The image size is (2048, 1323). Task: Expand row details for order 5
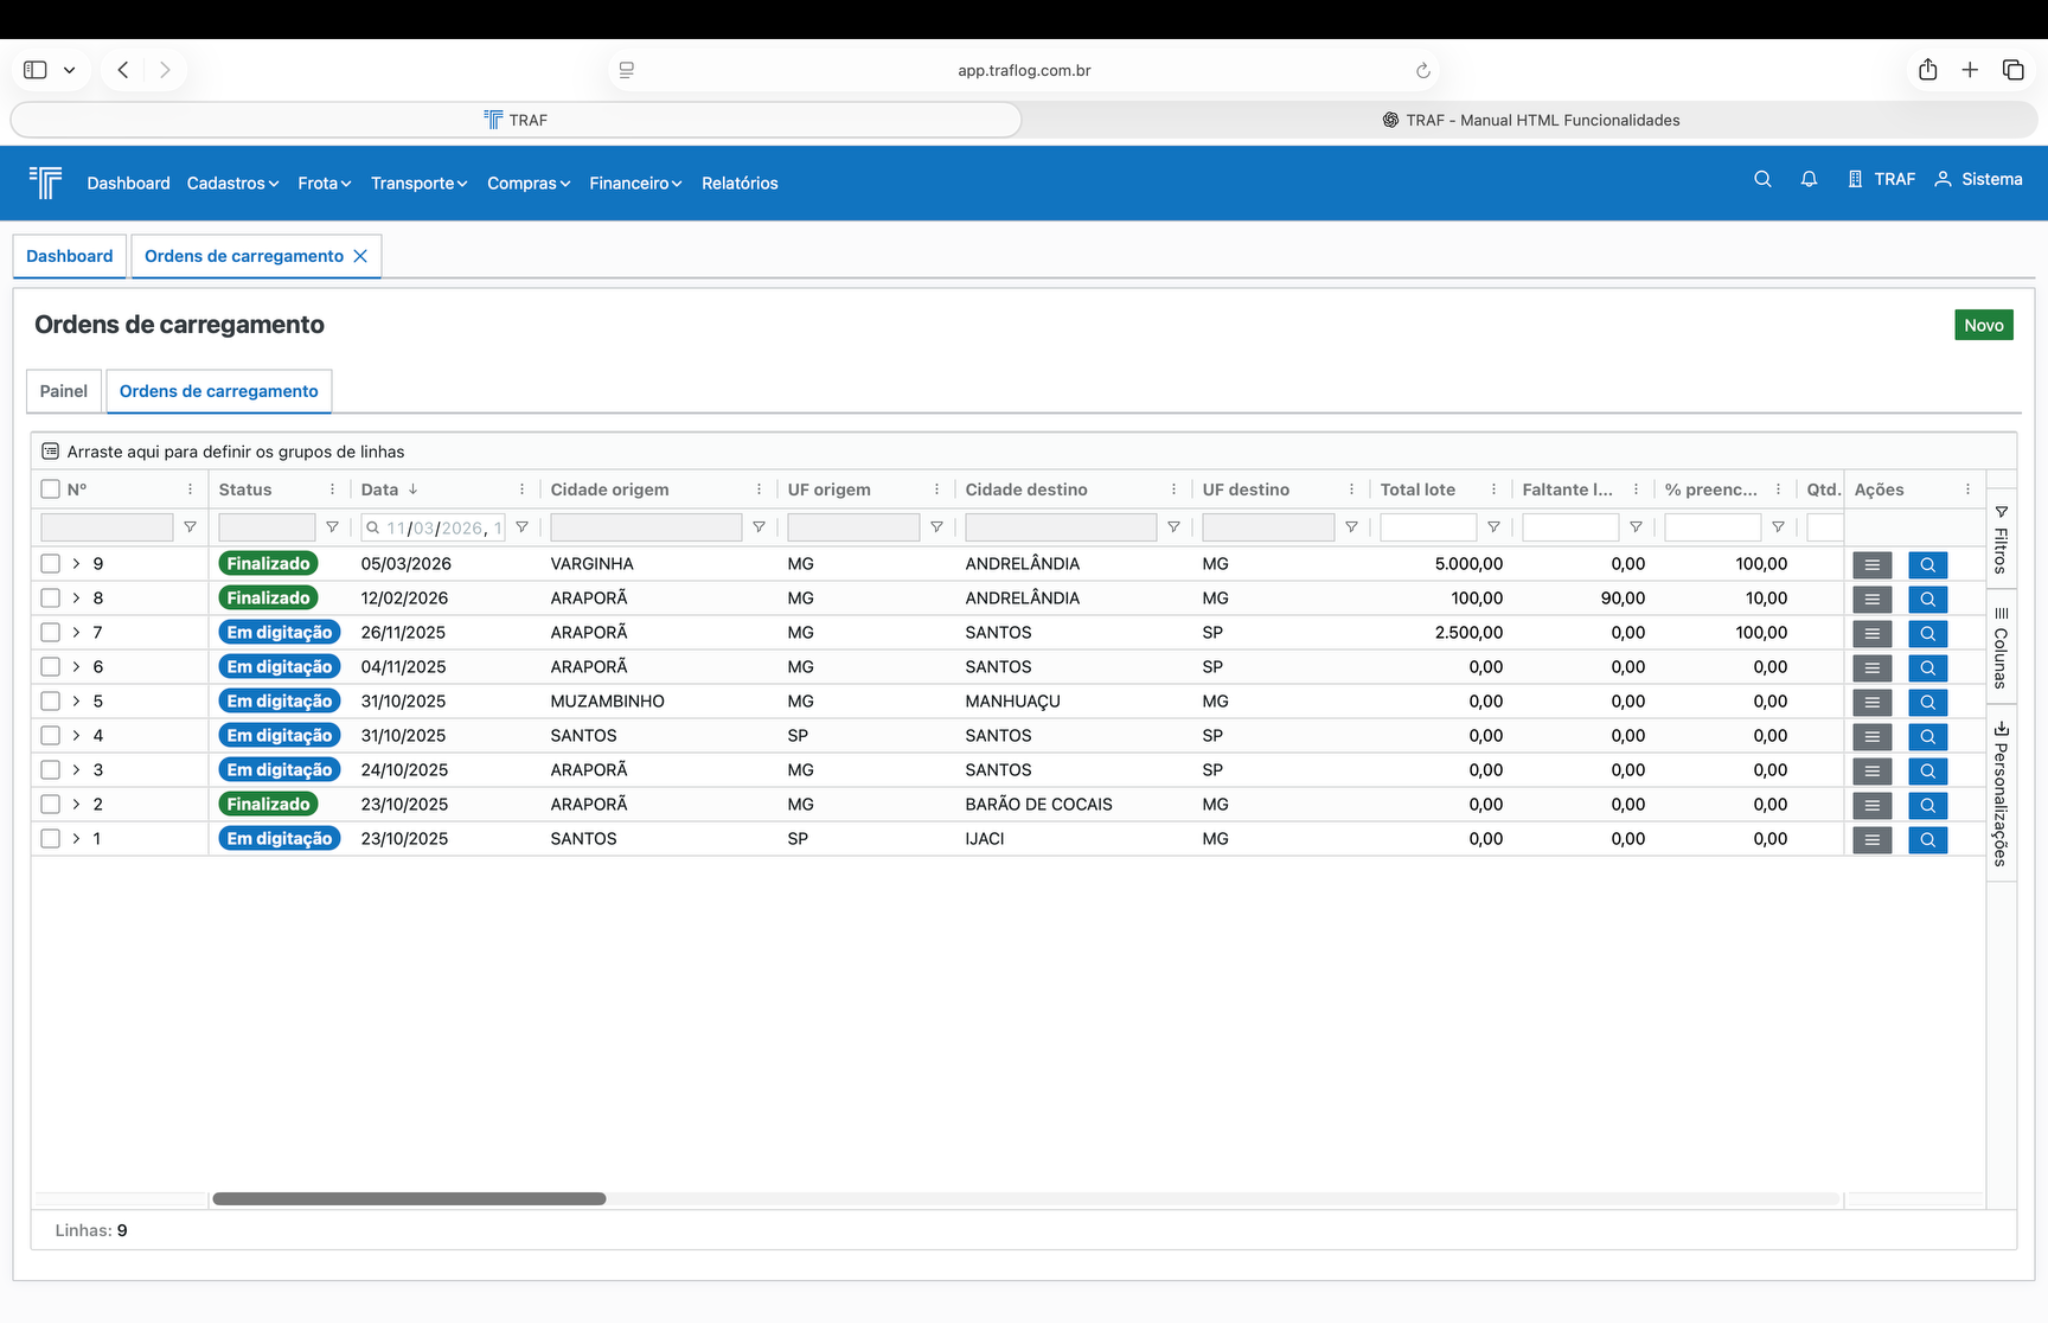click(76, 701)
